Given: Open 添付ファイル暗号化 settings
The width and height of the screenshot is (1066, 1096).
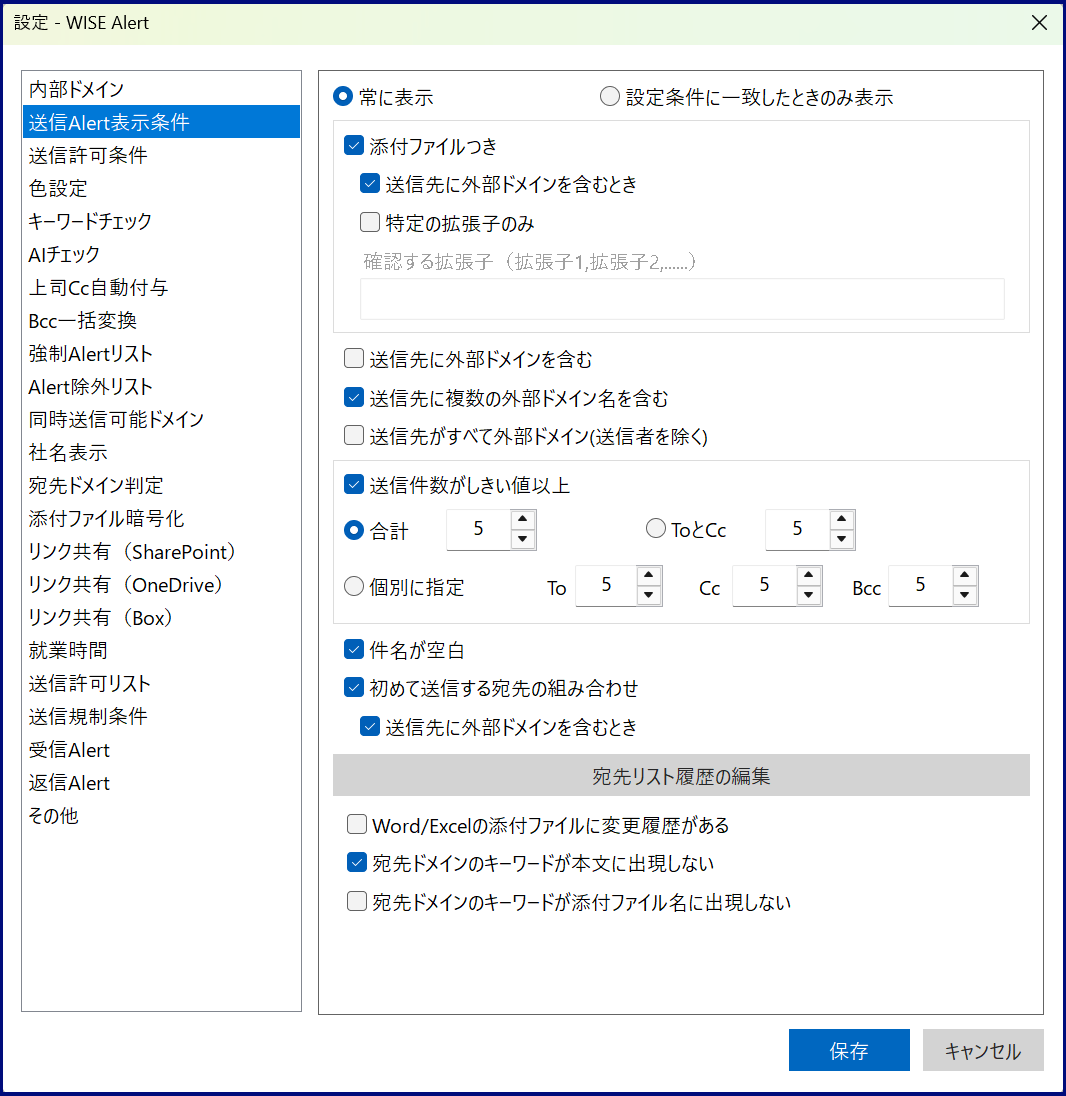Looking at the screenshot, I should tap(161, 519).
